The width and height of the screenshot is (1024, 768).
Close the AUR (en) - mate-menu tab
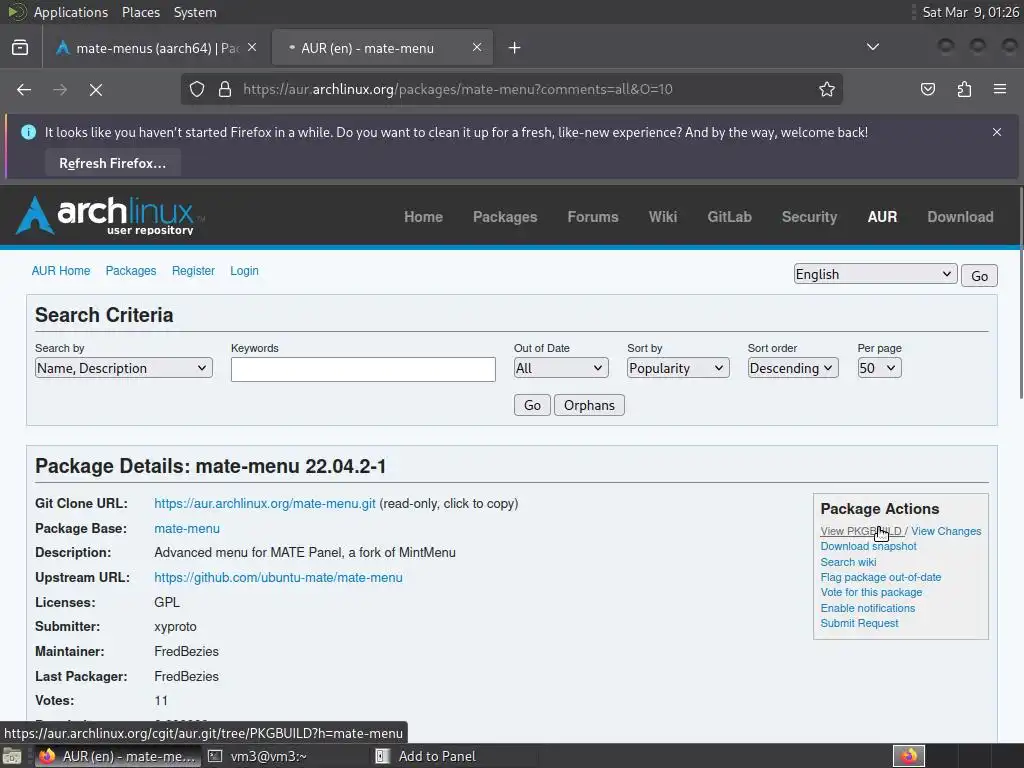477,48
